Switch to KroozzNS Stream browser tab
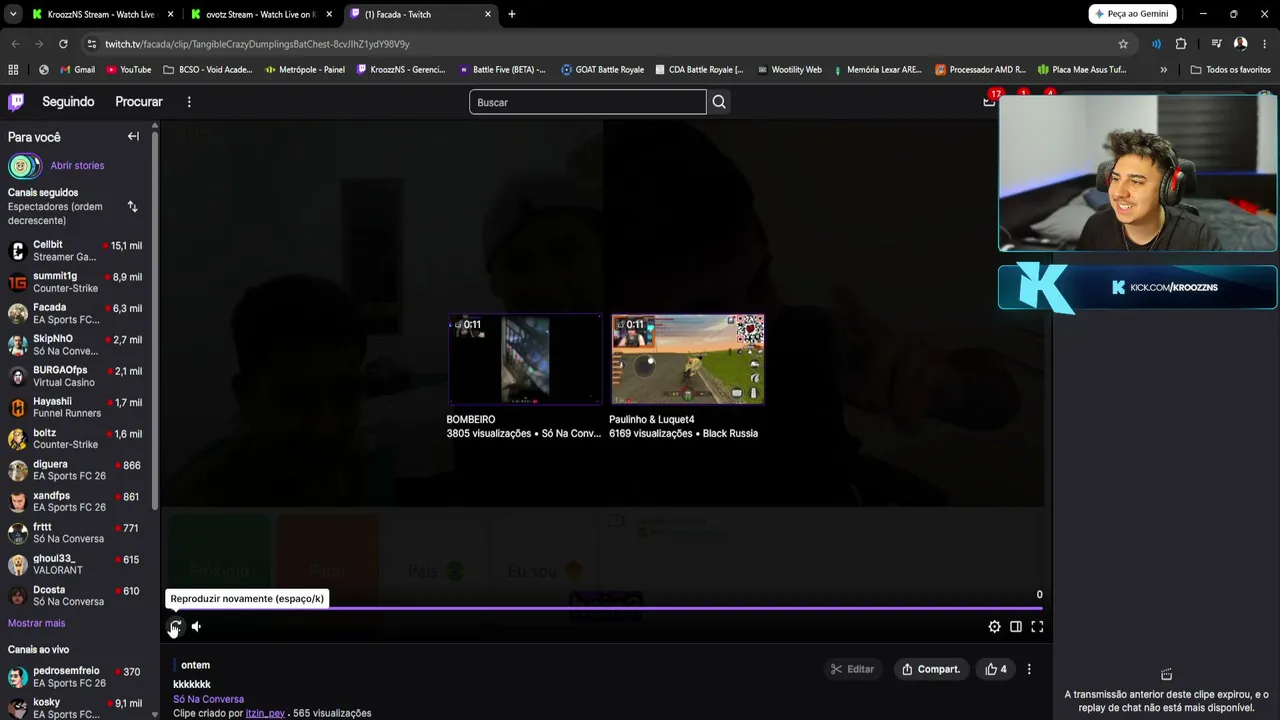The width and height of the screenshot is (1280, 720). pos(101,14)
